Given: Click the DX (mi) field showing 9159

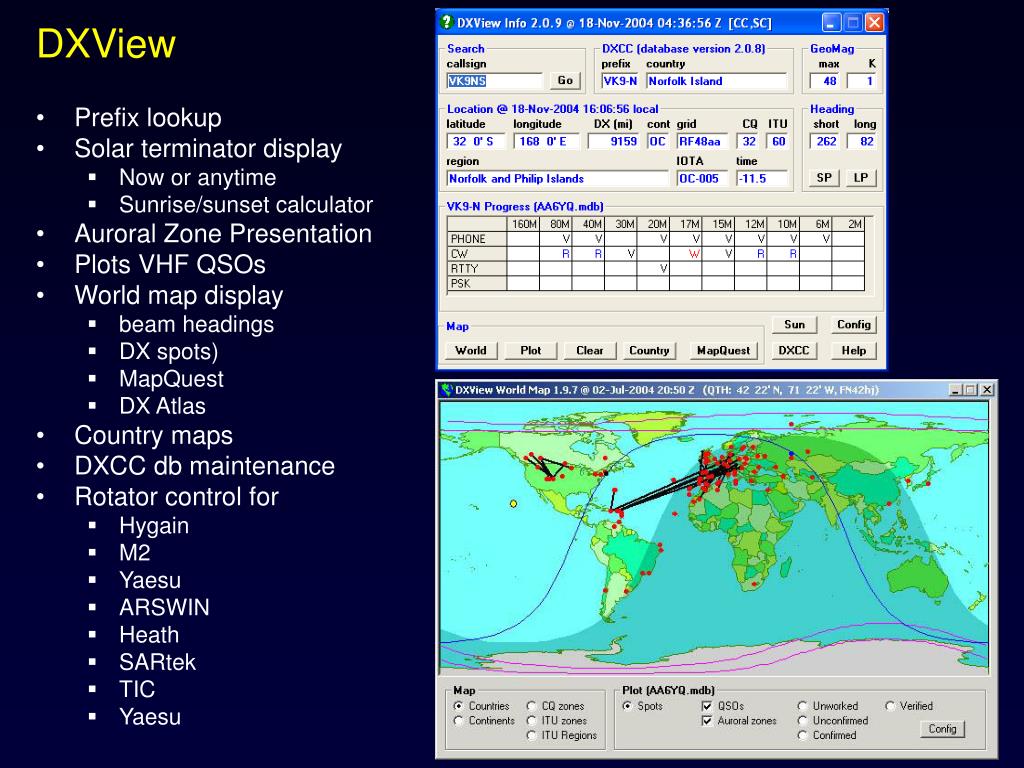Looking at the screenshot, I should point(614,141).
